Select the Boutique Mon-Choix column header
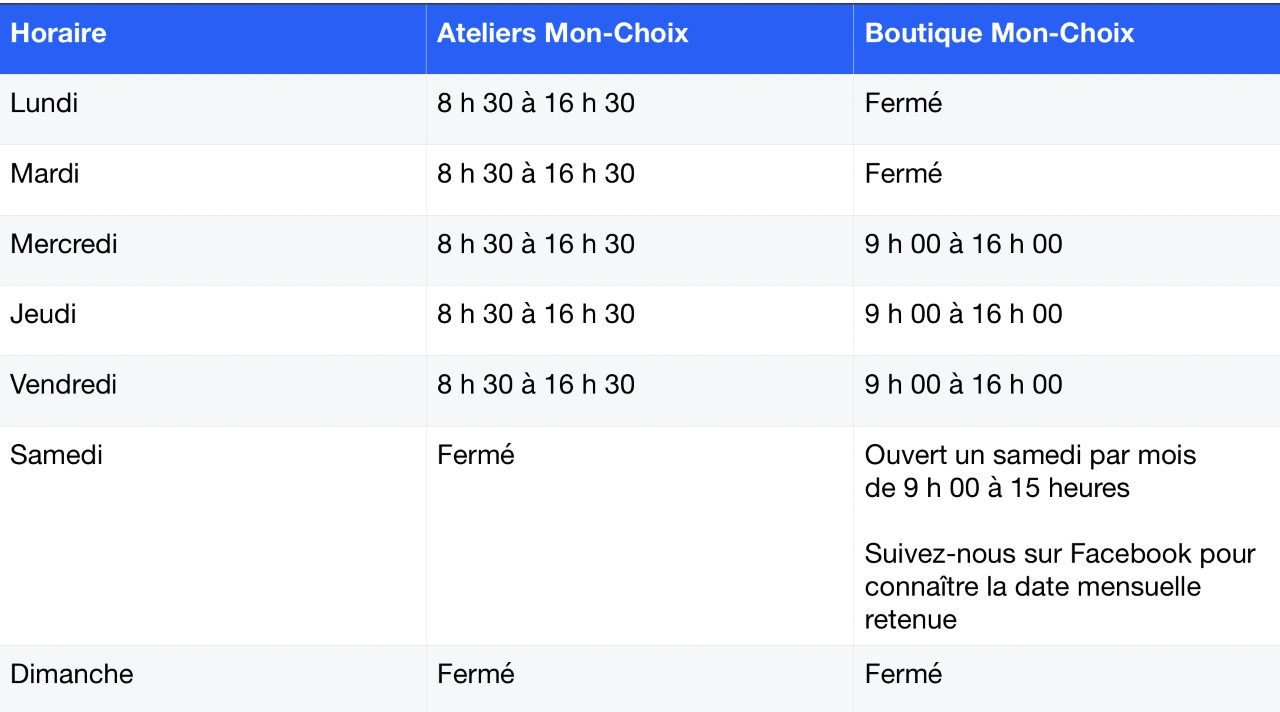Viewport: 1280px width, 712px height. (x=999, y=34)
